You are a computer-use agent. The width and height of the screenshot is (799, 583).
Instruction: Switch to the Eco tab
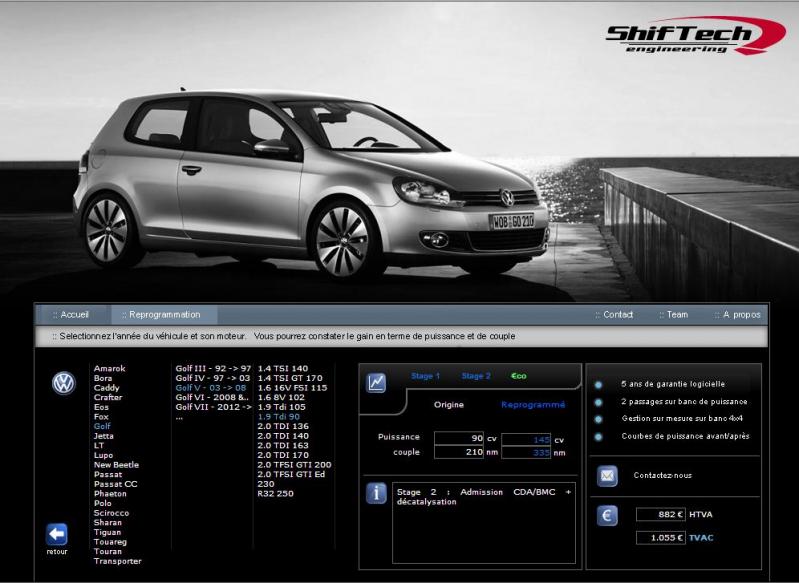pos(519,376)
